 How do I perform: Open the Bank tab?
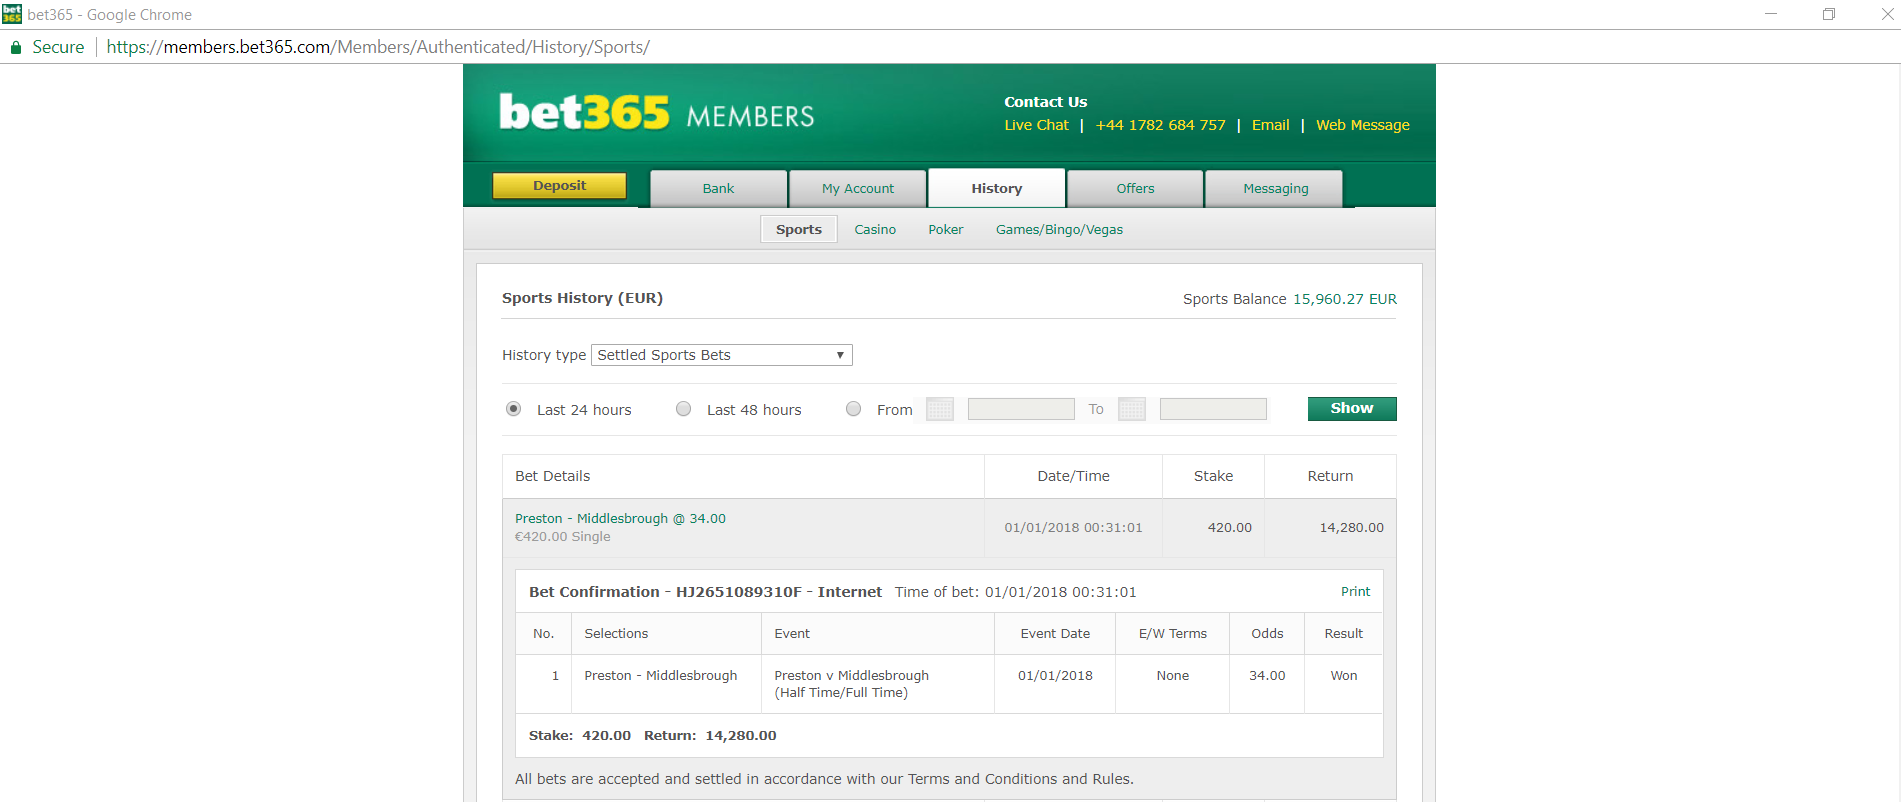coord(718,188)
